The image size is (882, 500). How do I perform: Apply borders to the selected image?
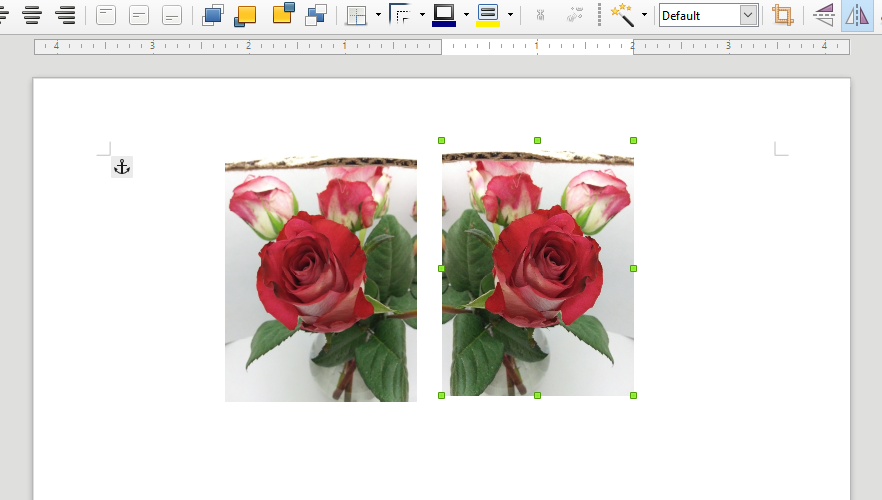(357, 15)
